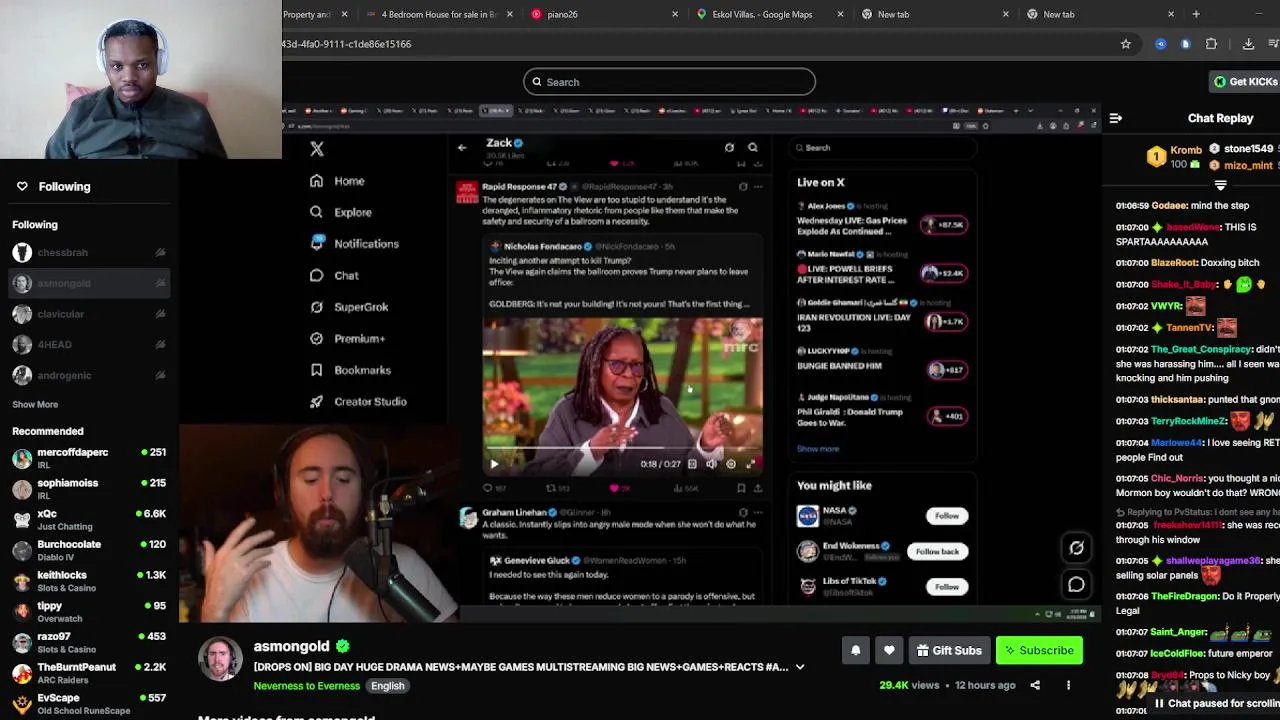Click the Get KICKs button
The image size is (1280, 720).
click(1245, 82)
